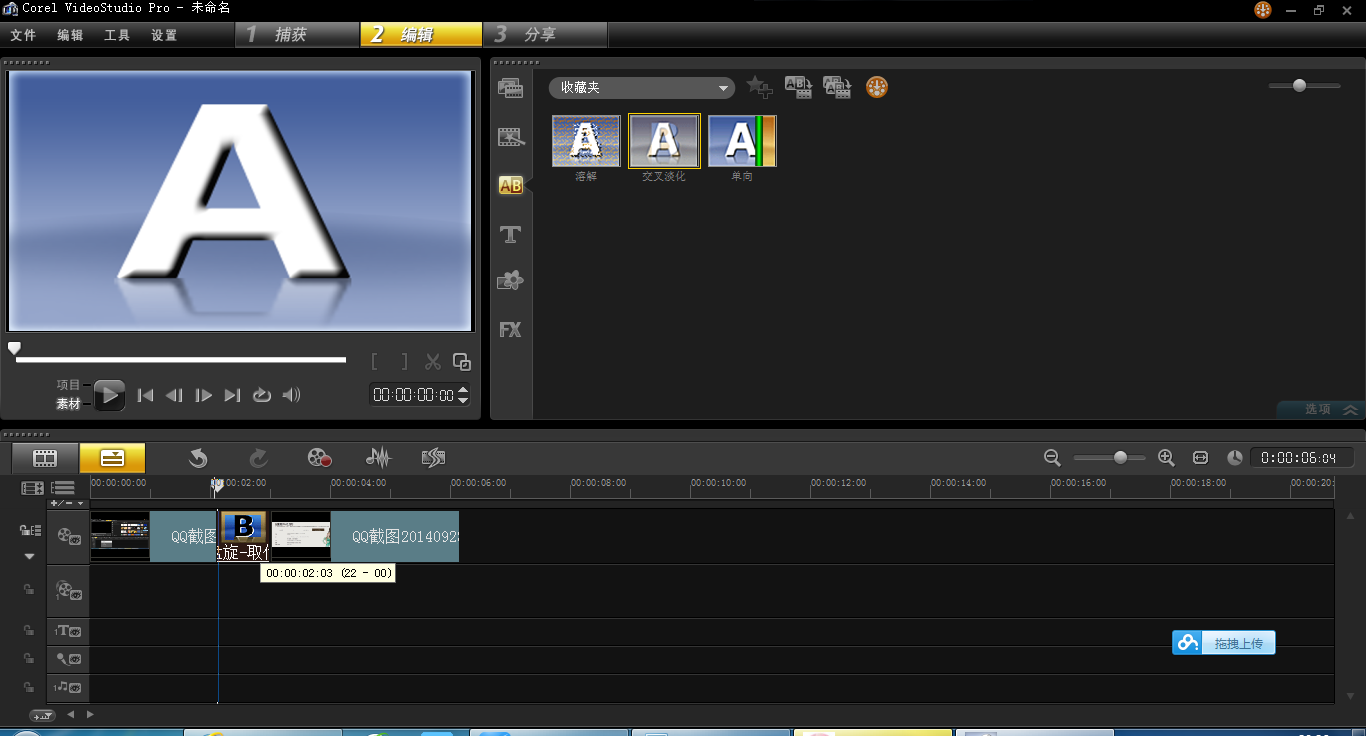Viewport: 1366px width, 736px height.
Task: Apply current effect to video track
Action: tap(798, 87)
